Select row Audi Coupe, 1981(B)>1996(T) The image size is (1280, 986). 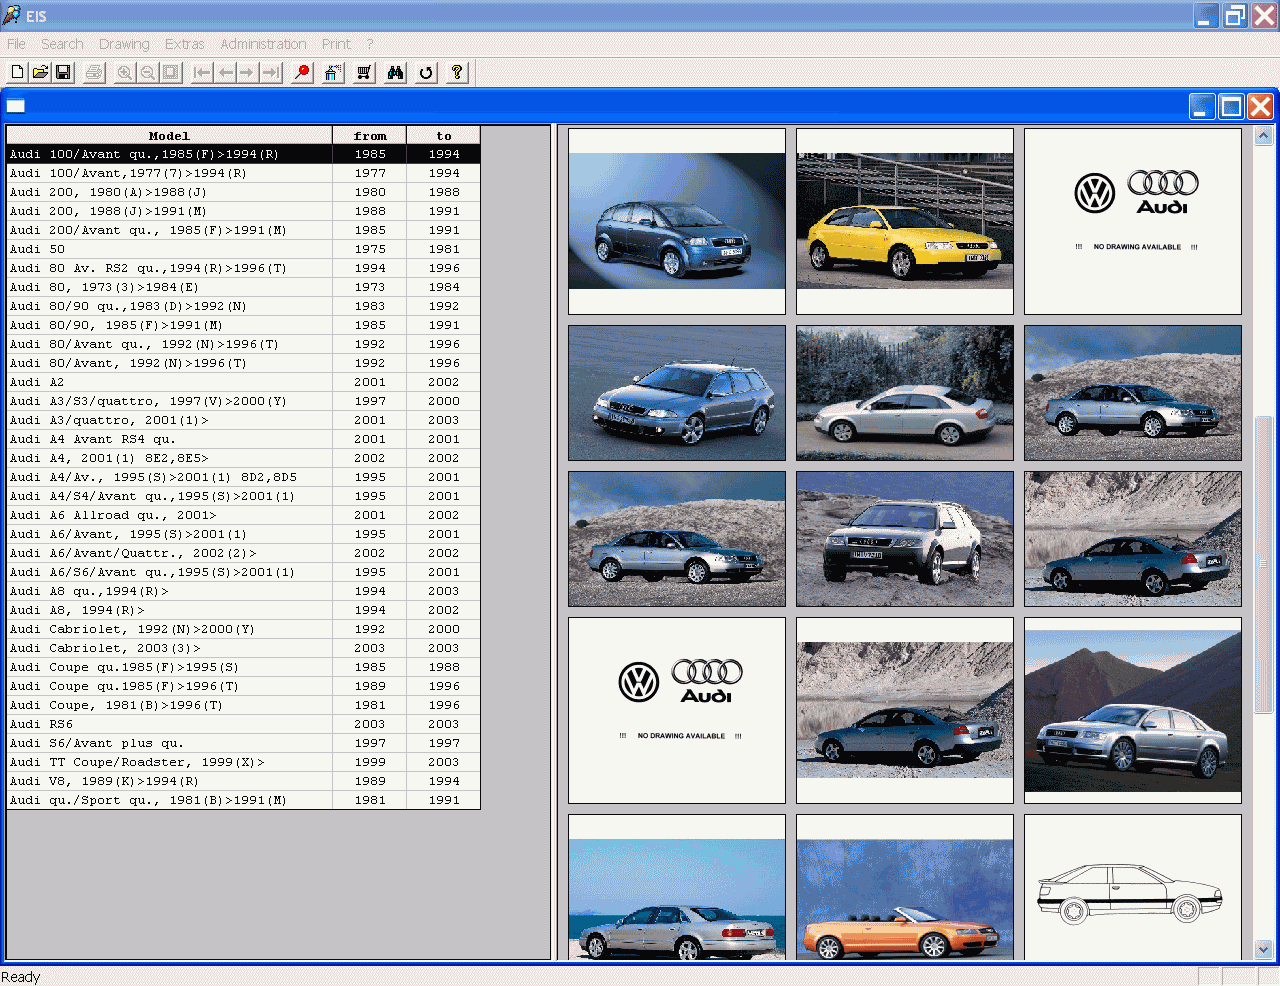tap(243, 705)
